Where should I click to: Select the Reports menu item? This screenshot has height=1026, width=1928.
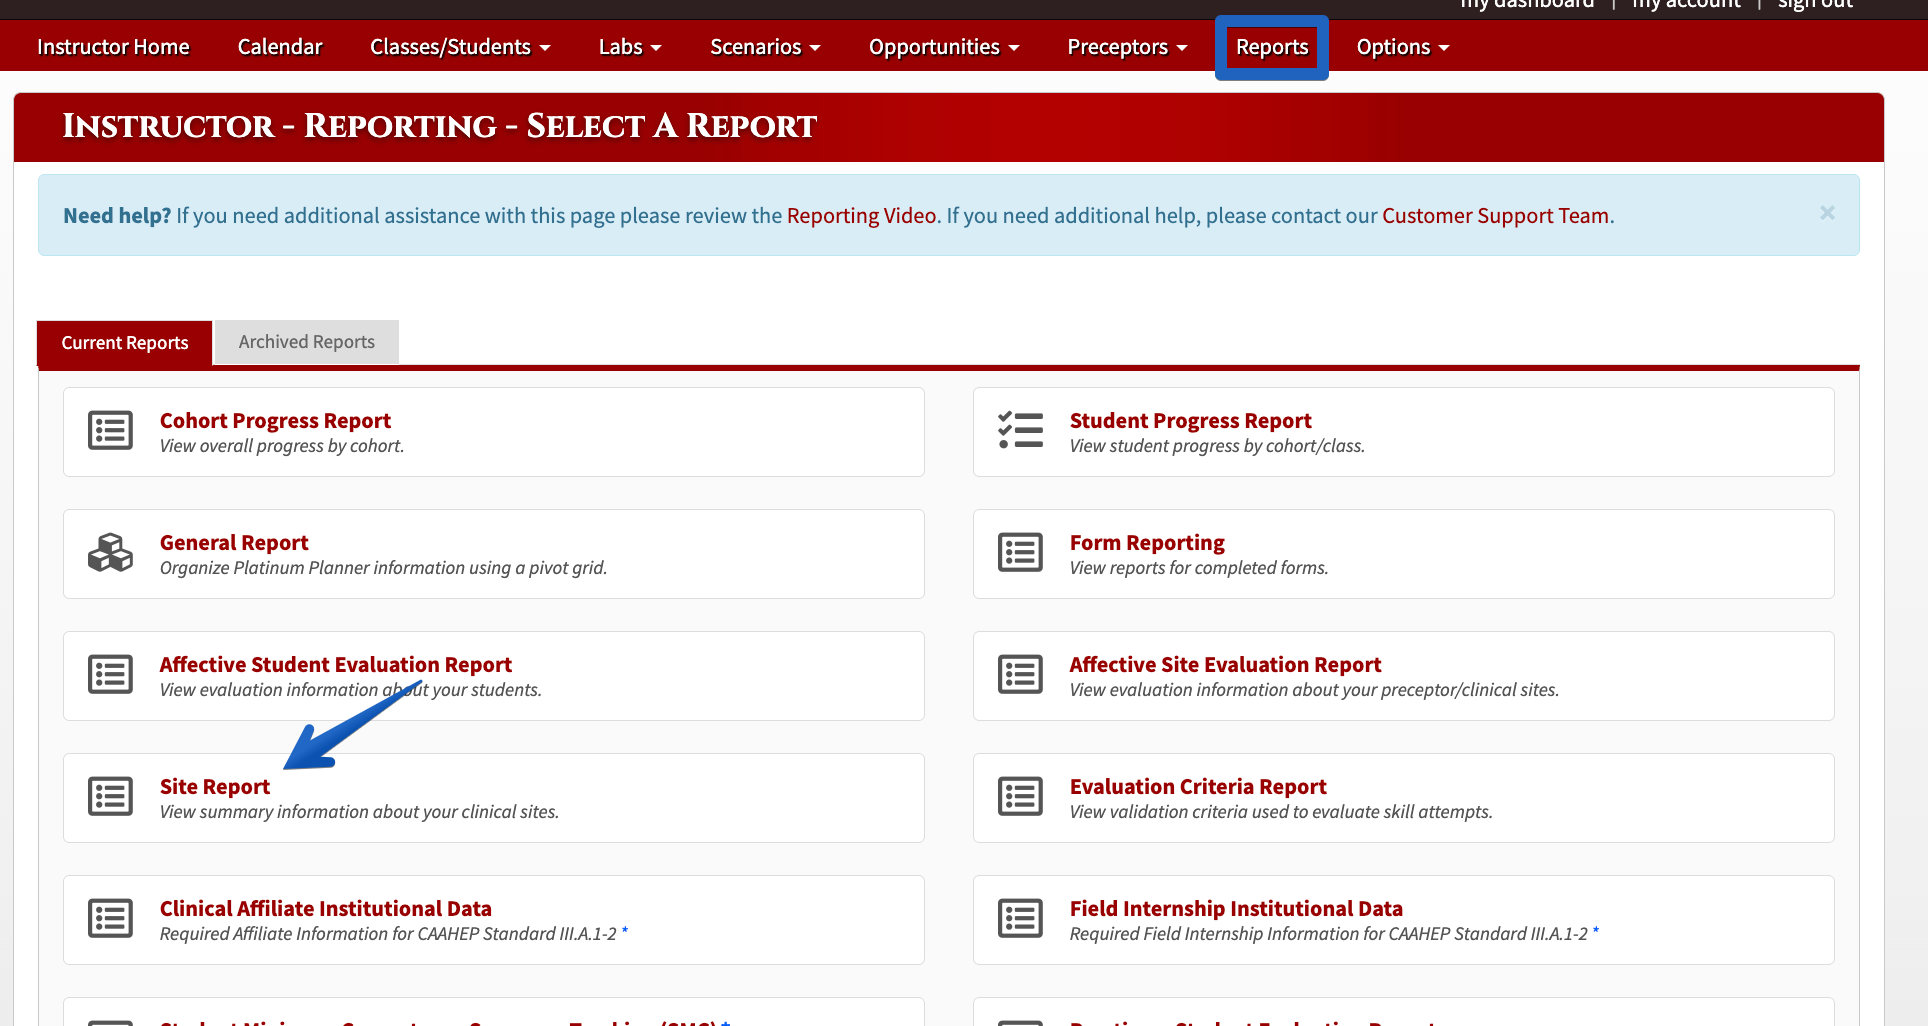(1272, 47)
